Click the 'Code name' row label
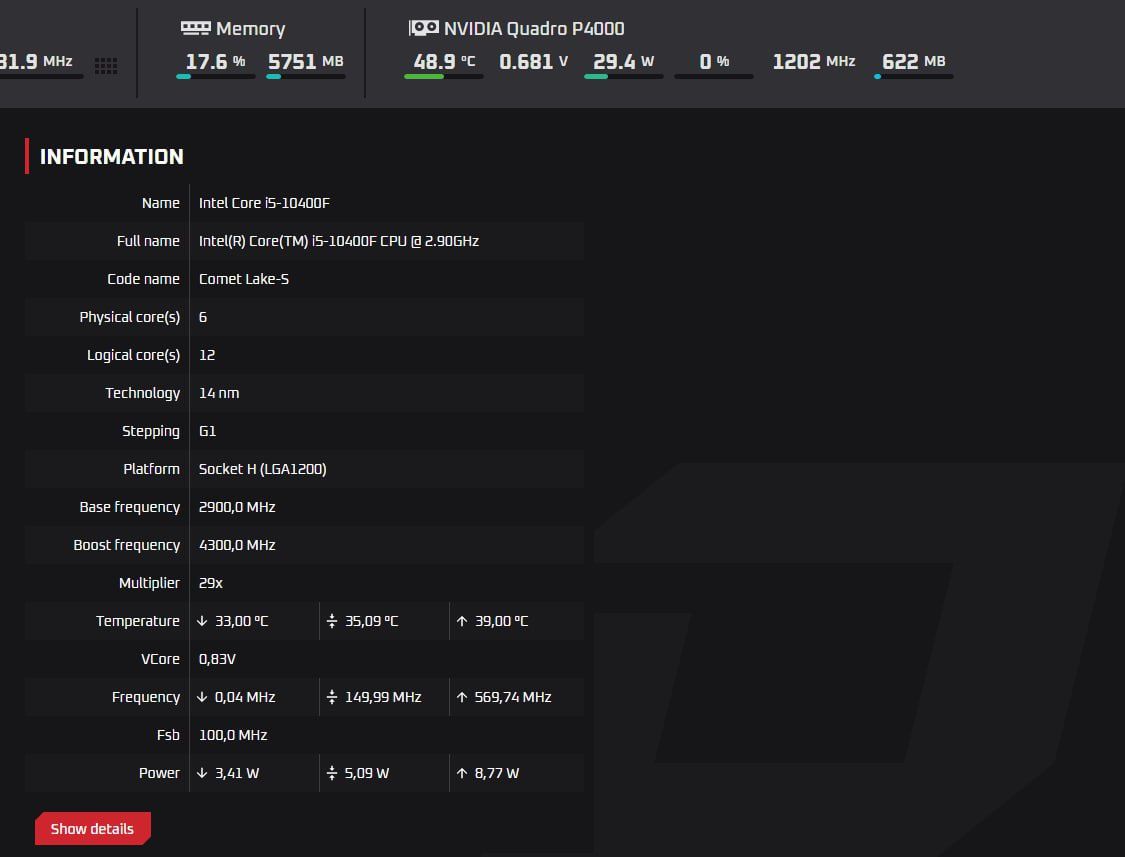The image size is (1125, 857). pos(143,279)
